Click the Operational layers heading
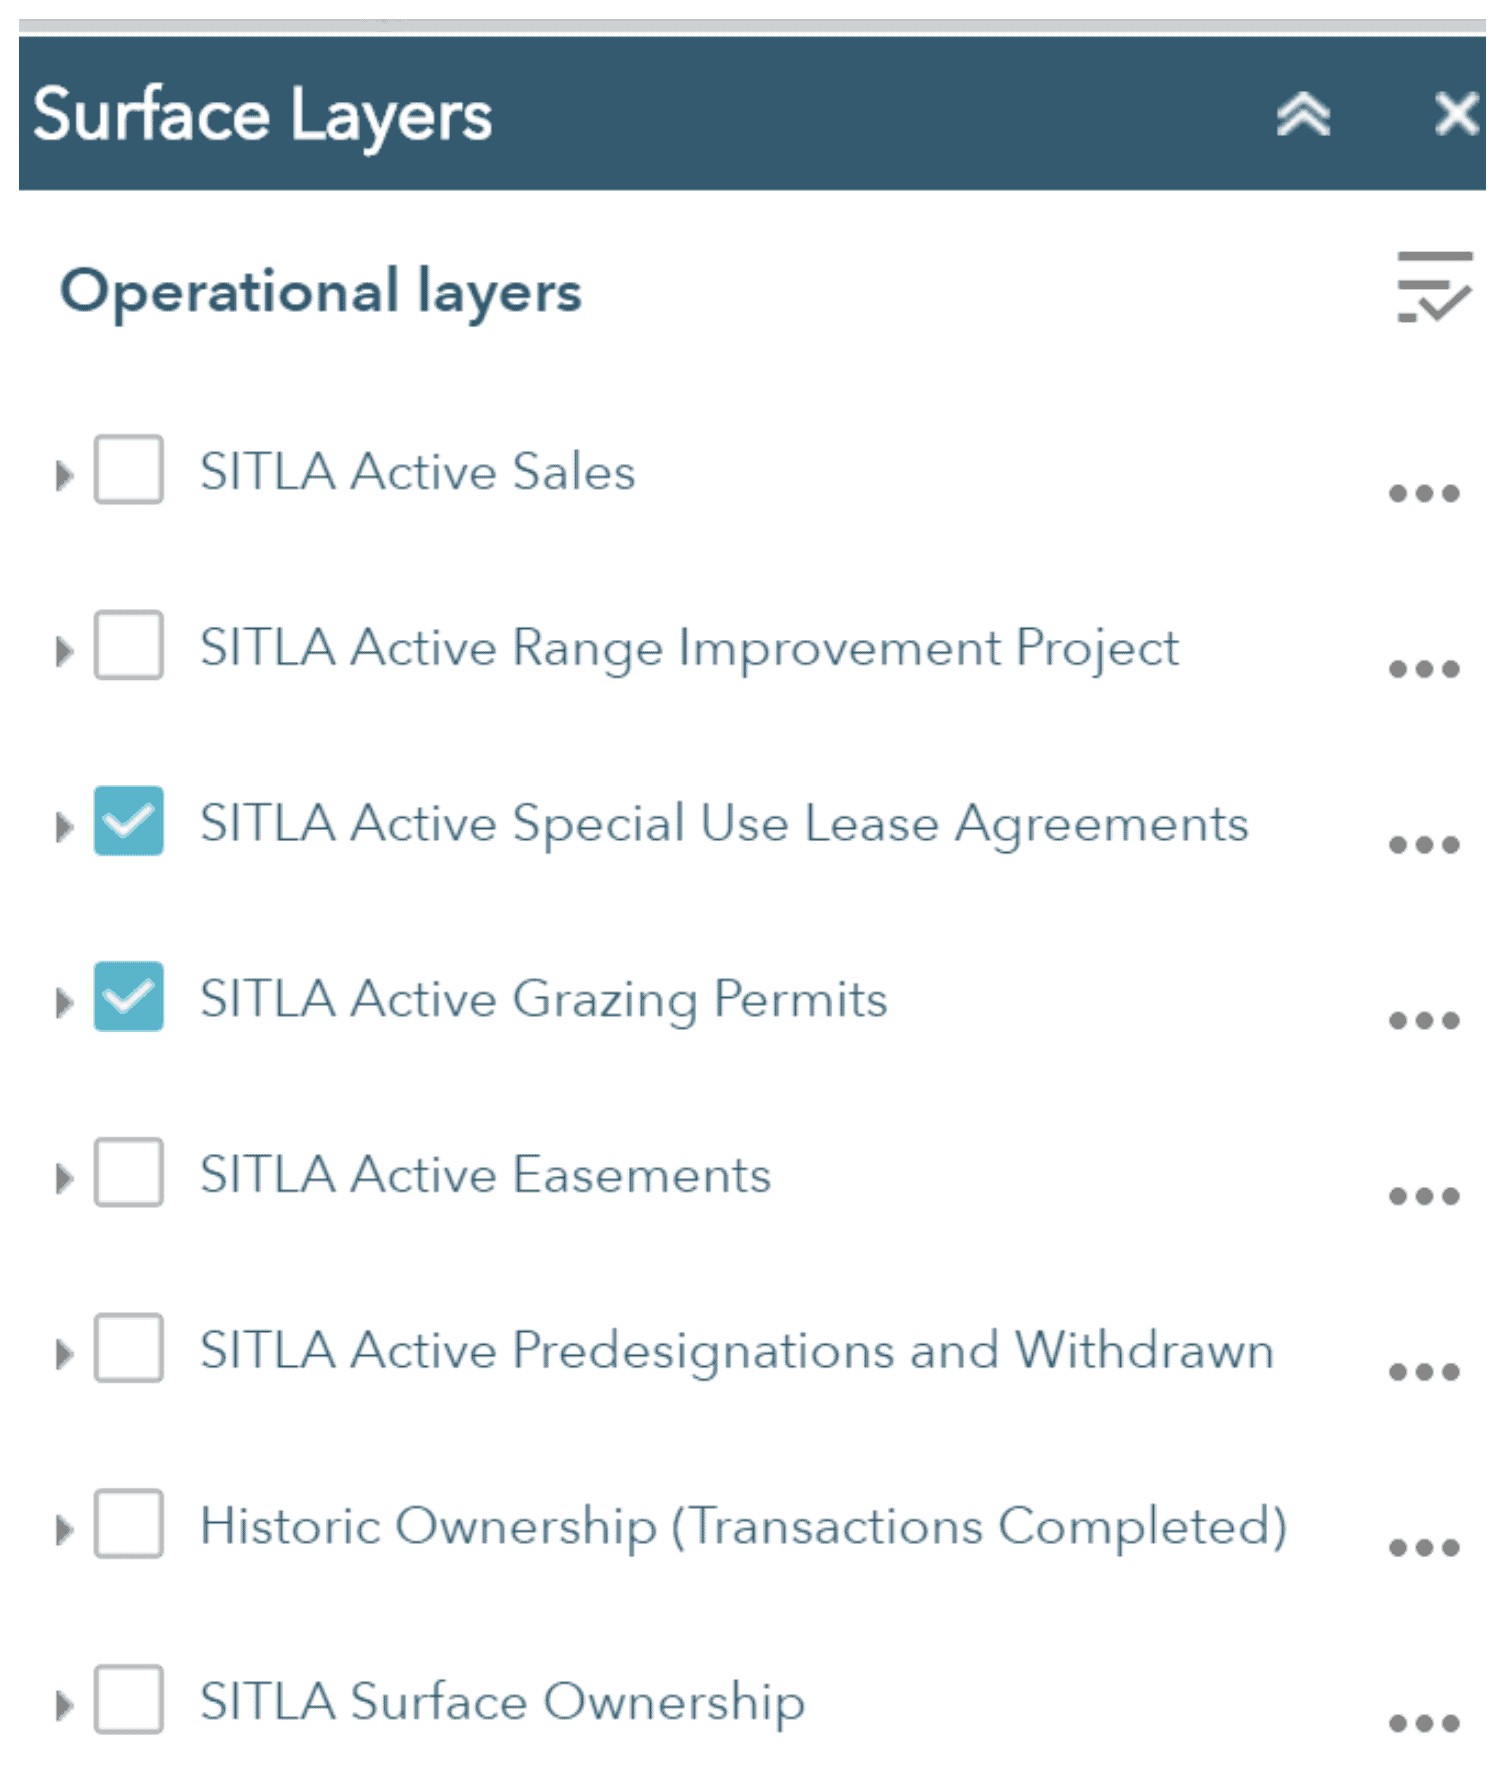Screen dimensions: 1506x1788 320,291
